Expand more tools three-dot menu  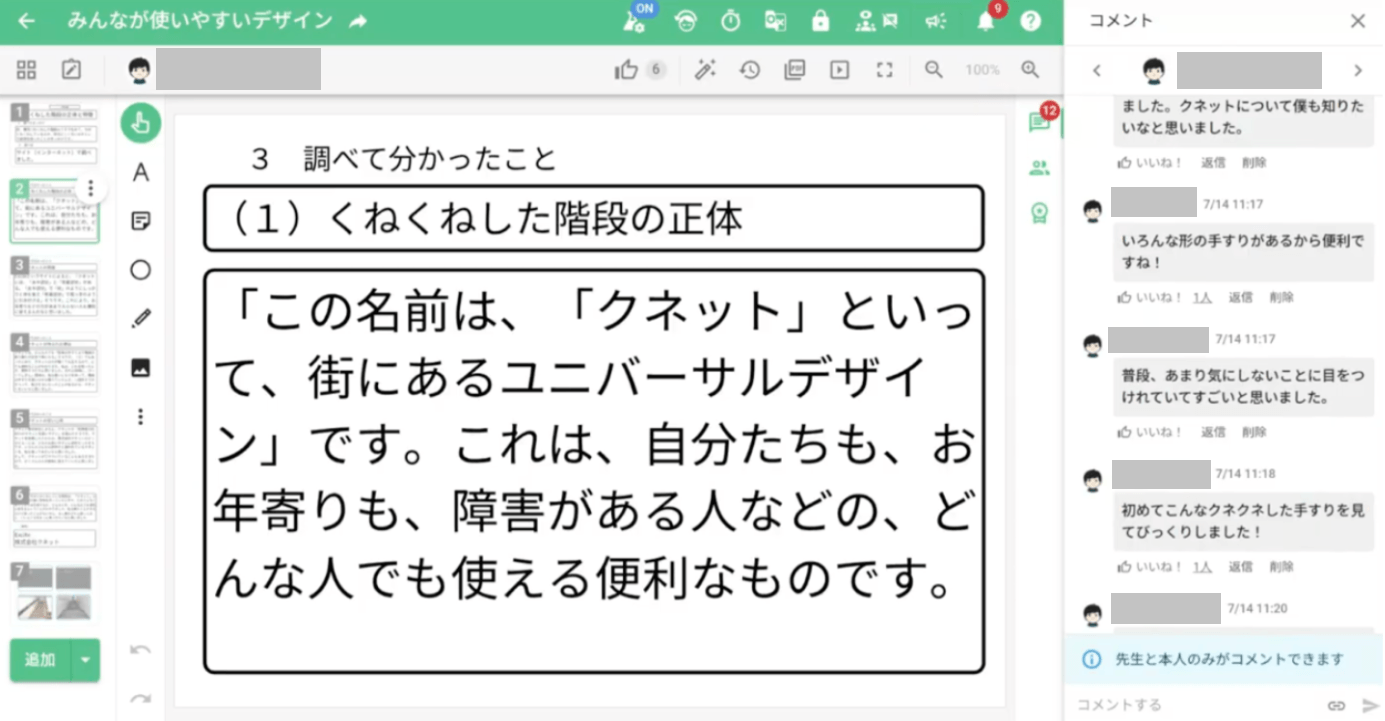point(141,416)
